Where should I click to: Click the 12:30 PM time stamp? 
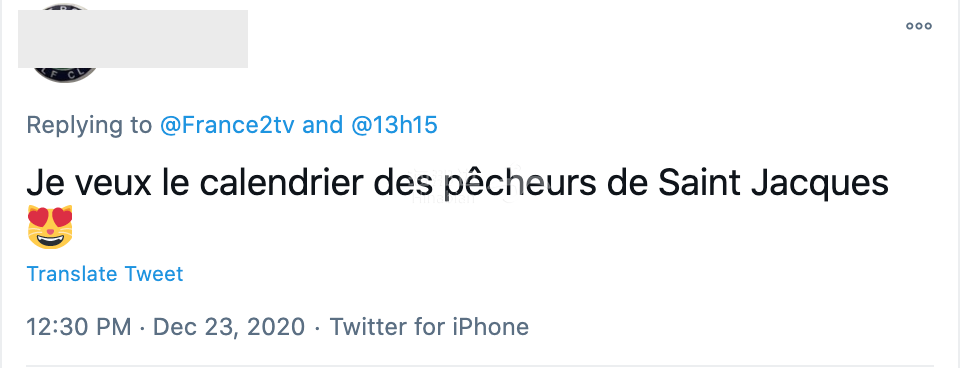point(79,326)
